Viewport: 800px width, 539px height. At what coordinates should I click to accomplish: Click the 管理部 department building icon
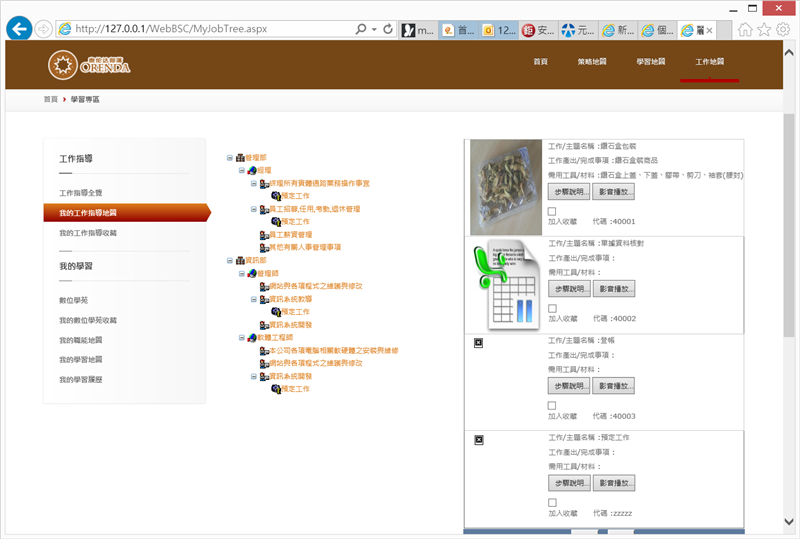pos(240,158)
